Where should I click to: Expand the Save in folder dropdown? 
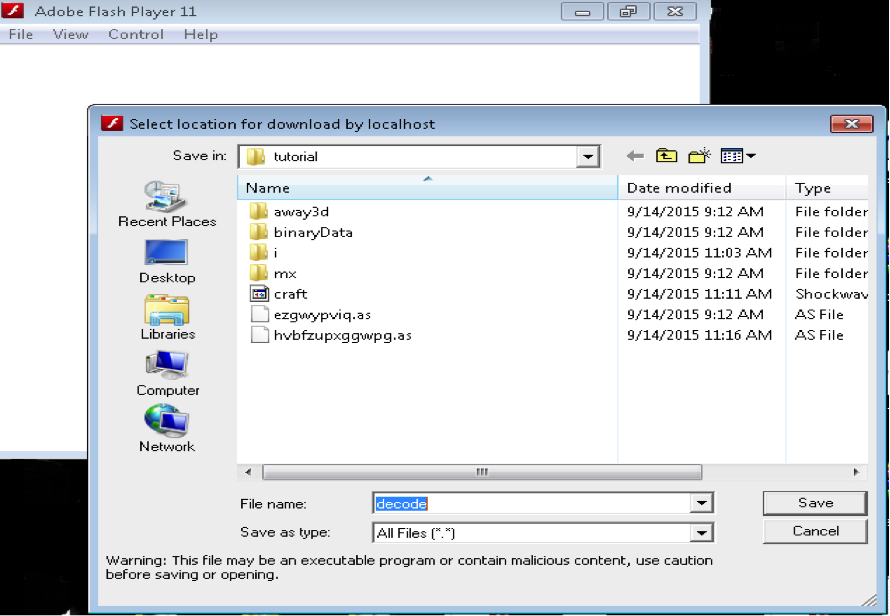tap(588, 156)
